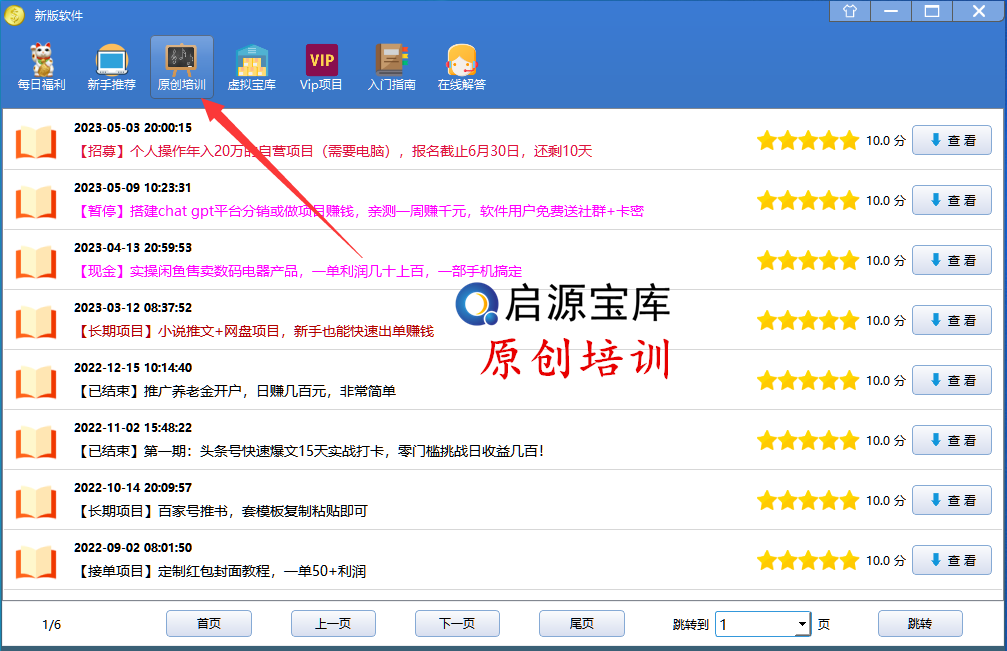Image resolution: width=1007 pixels, height=651 pixels.
Task: Click star rating of the 现金 闲鱼 entry
Action: click(808, 260)
